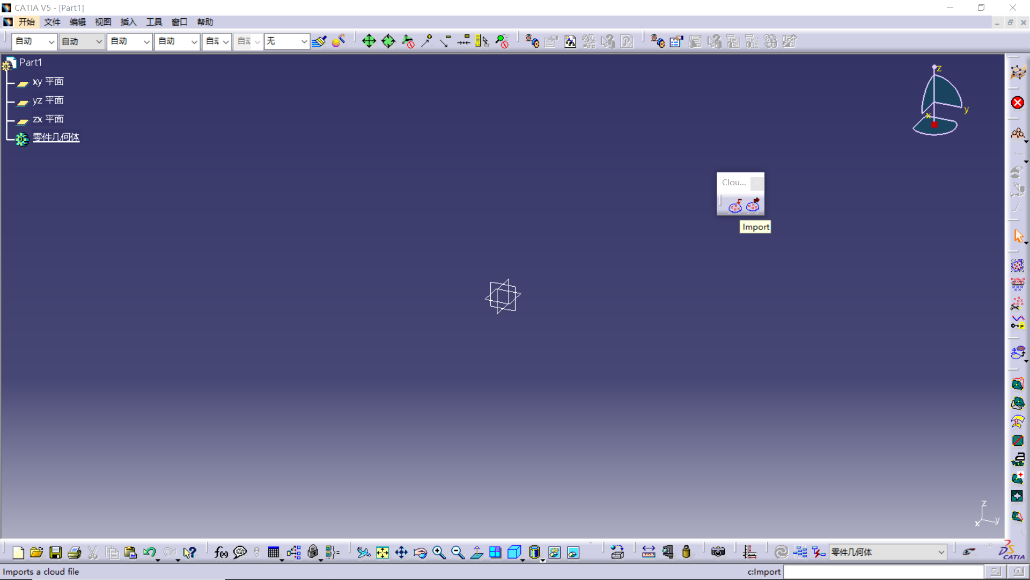
Task: Click the Import cloud file icon
Action: (735, 206)
